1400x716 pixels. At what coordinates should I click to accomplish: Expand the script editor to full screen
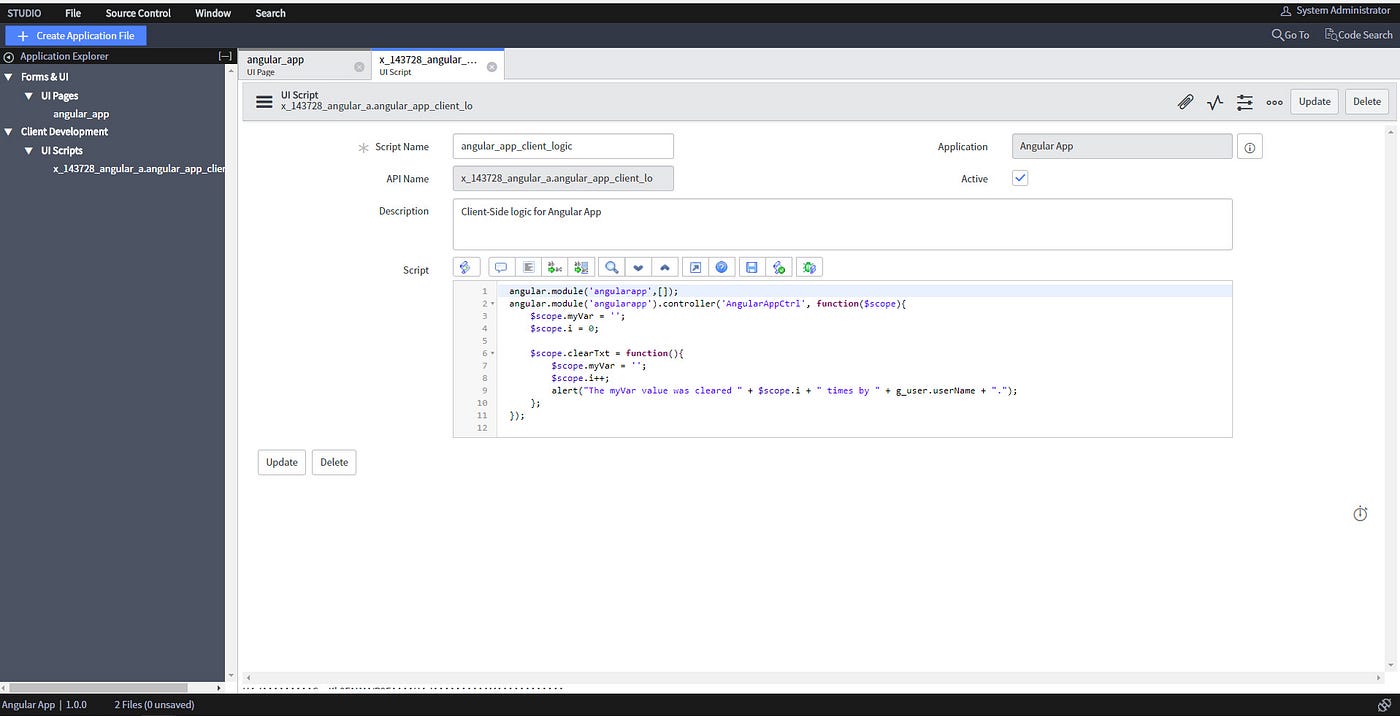click(696, 267)
